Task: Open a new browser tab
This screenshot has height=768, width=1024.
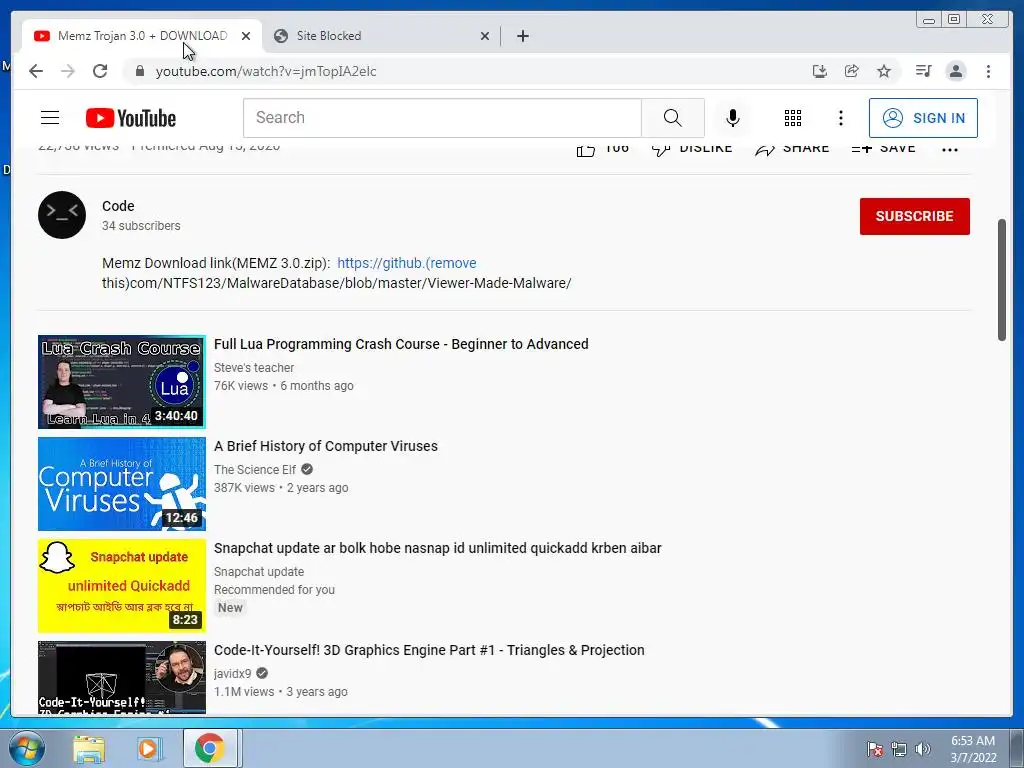Action: coord(522,36)
